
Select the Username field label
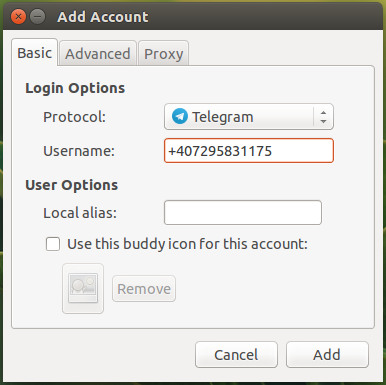79,151
